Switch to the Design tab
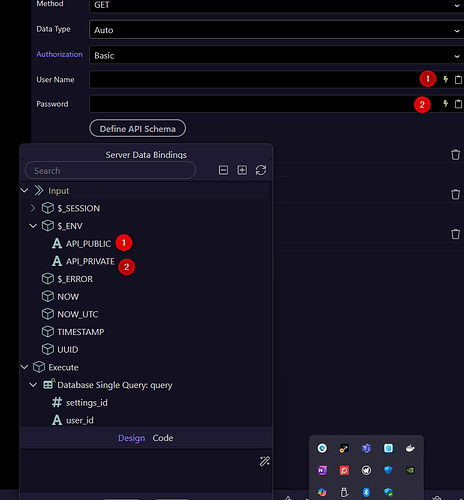Screen dimensions: 464x500 point(131,438)
